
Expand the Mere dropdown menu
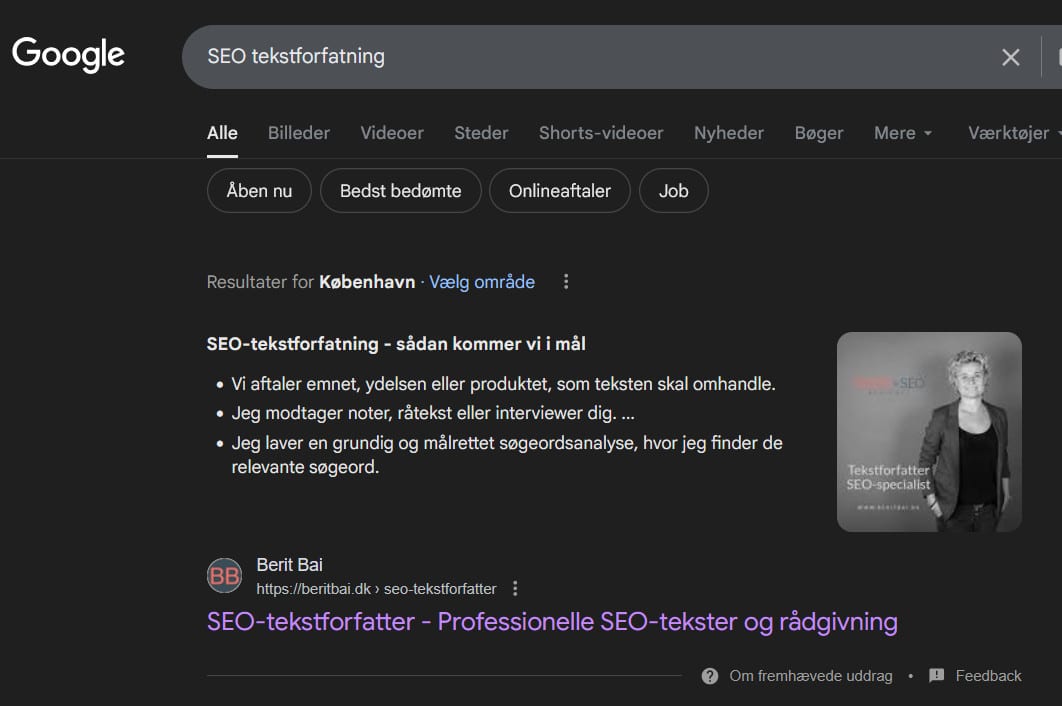pyautogui.click(x=903, y=133)
